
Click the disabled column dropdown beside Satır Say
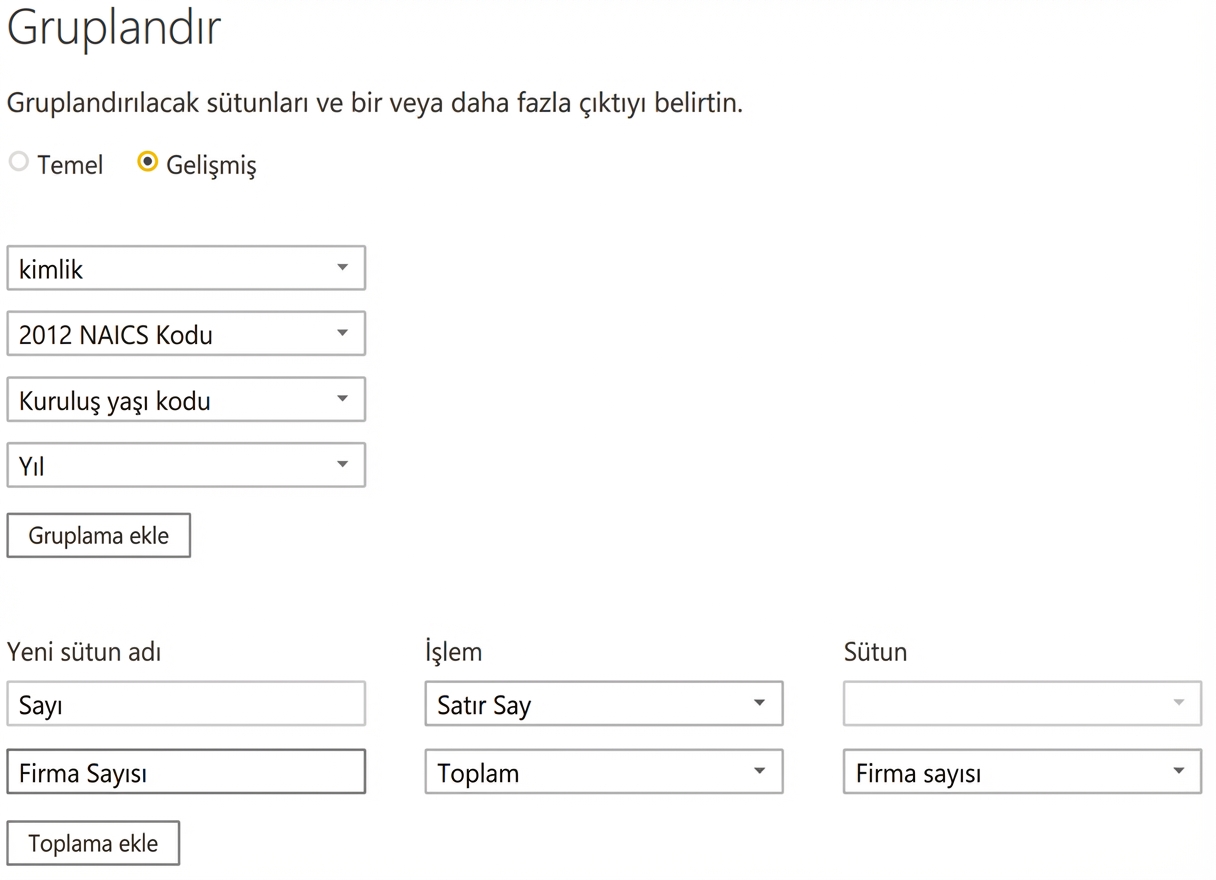click(x=1022, y=704)
